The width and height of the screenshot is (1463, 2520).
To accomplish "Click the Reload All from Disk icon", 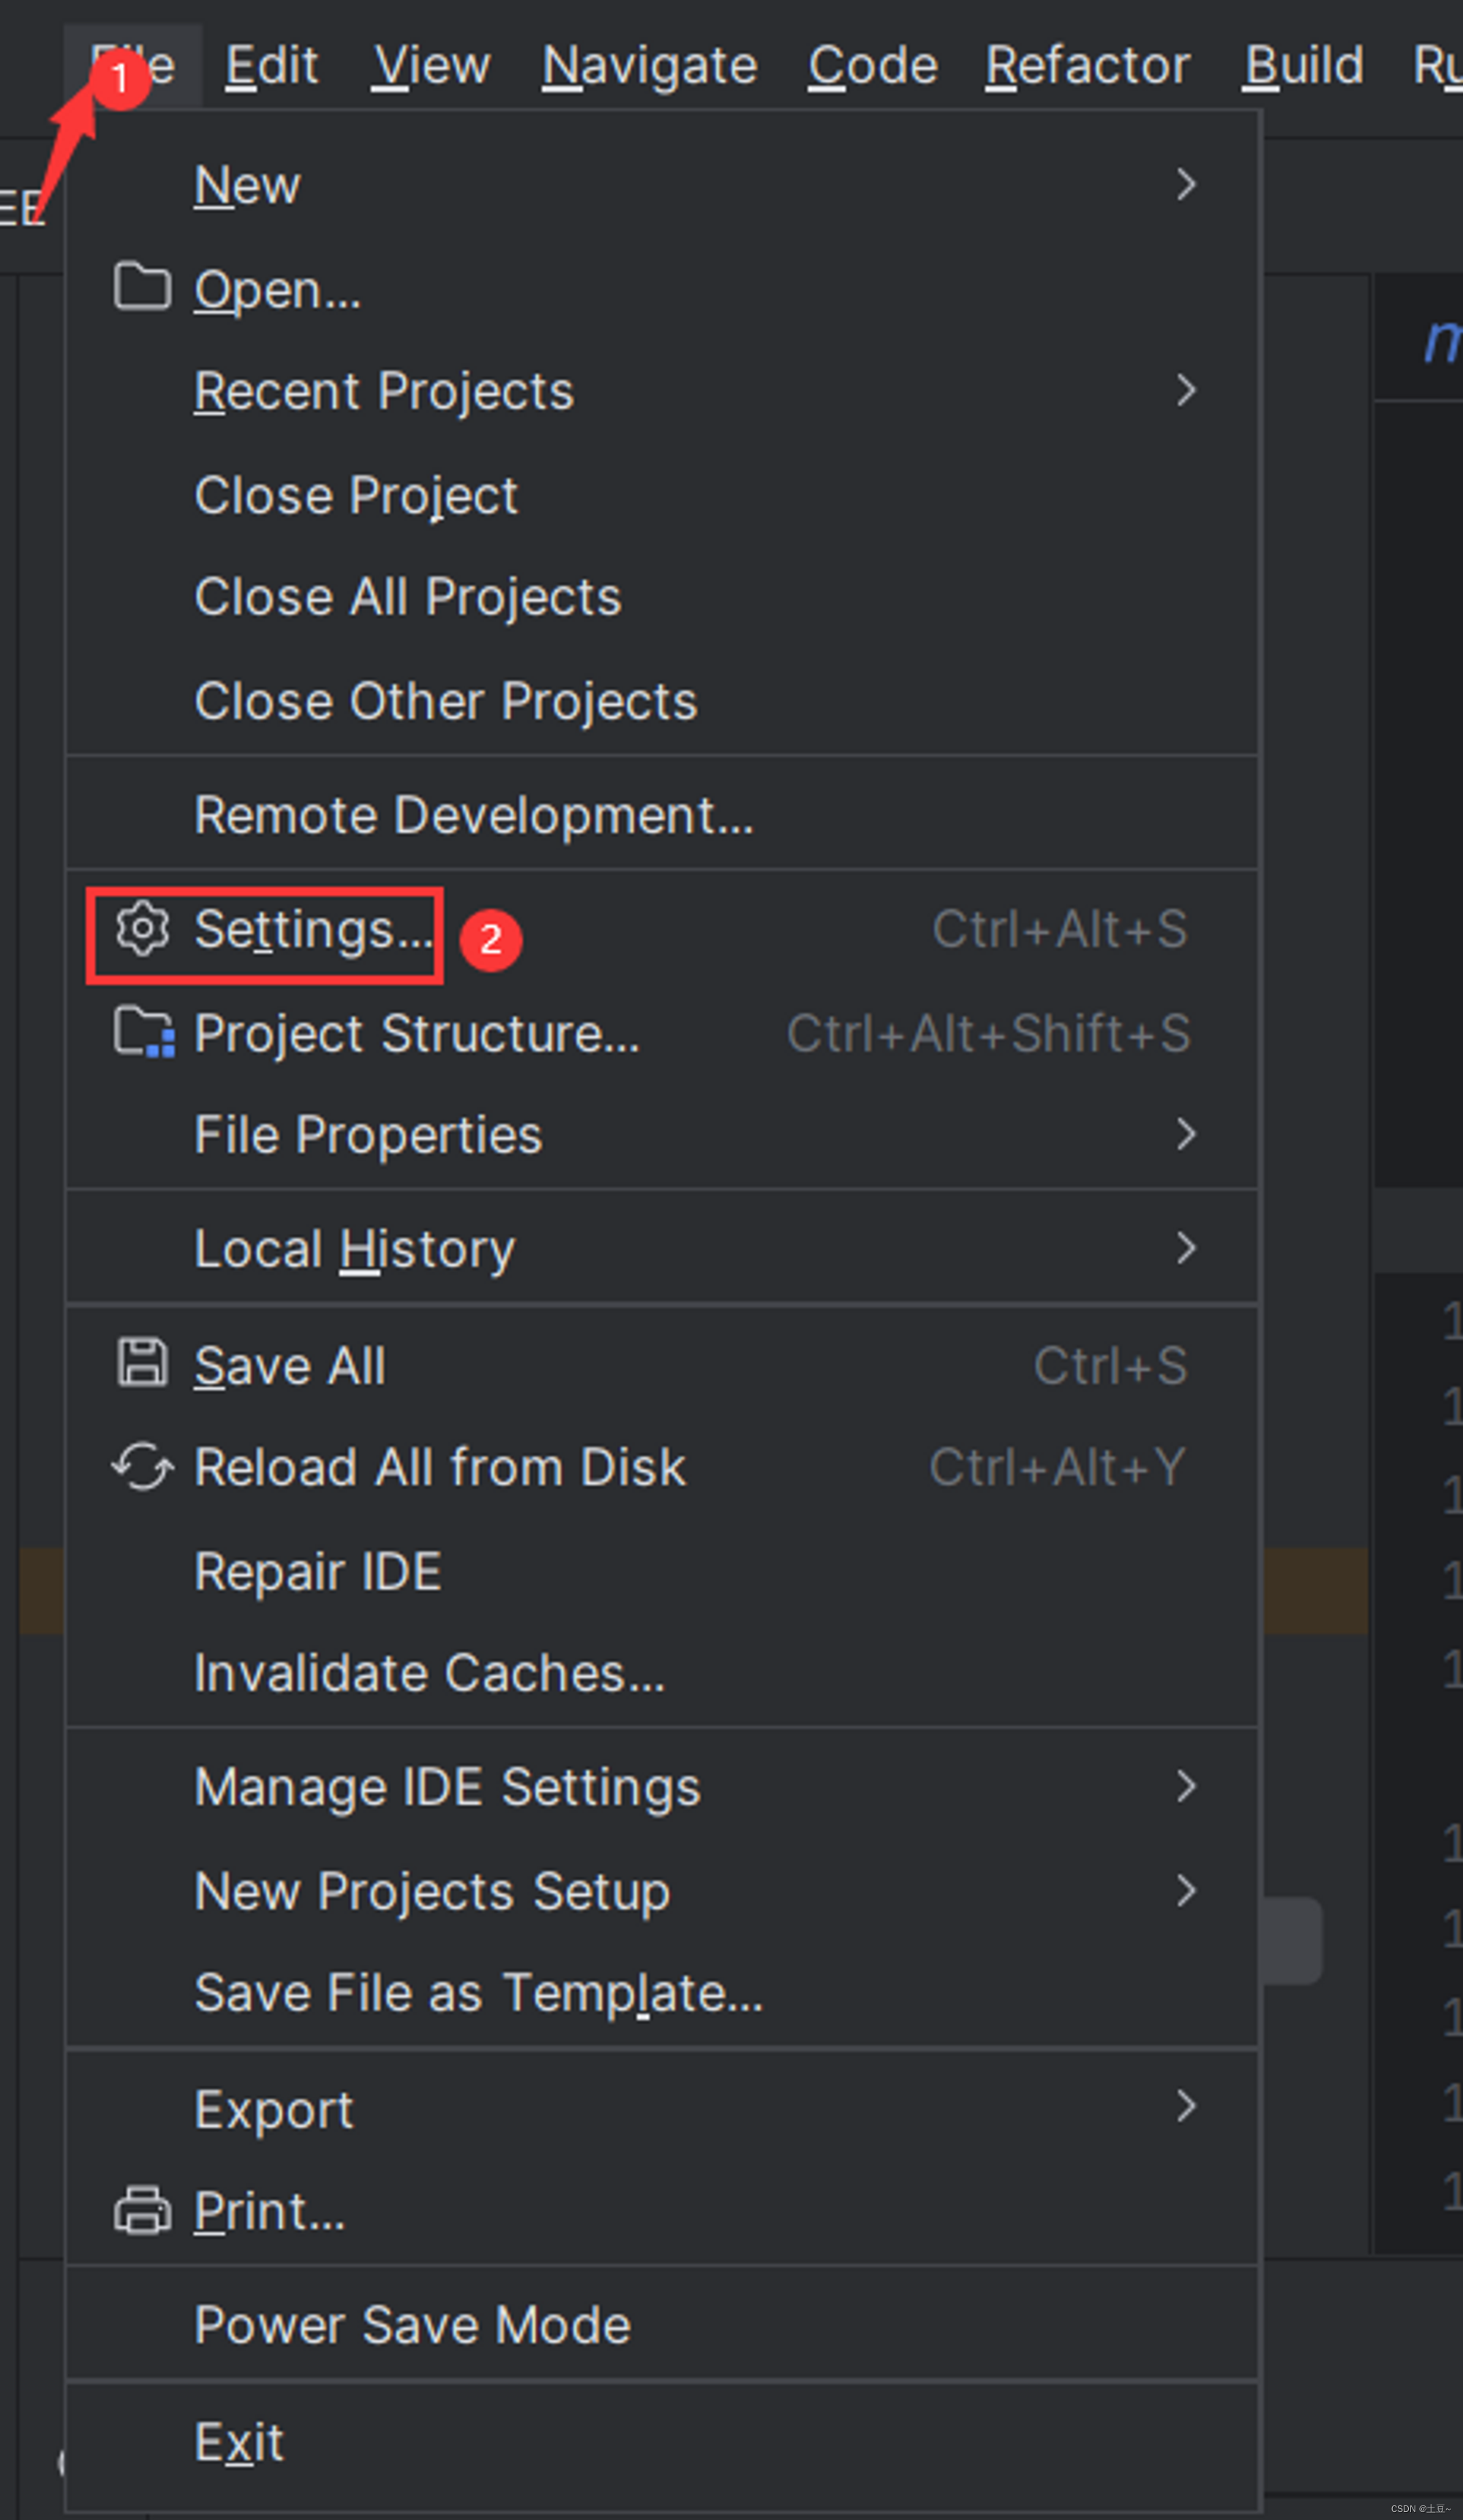I will [142, 1467].
